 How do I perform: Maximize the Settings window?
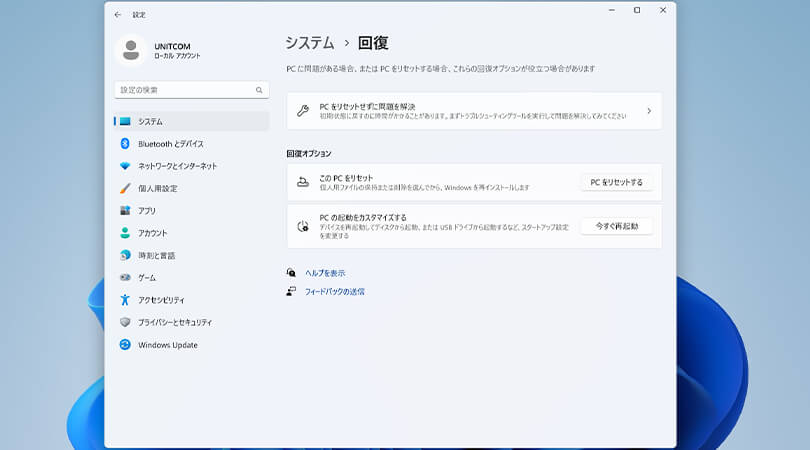pyautogui.click(x=637, y=10)
